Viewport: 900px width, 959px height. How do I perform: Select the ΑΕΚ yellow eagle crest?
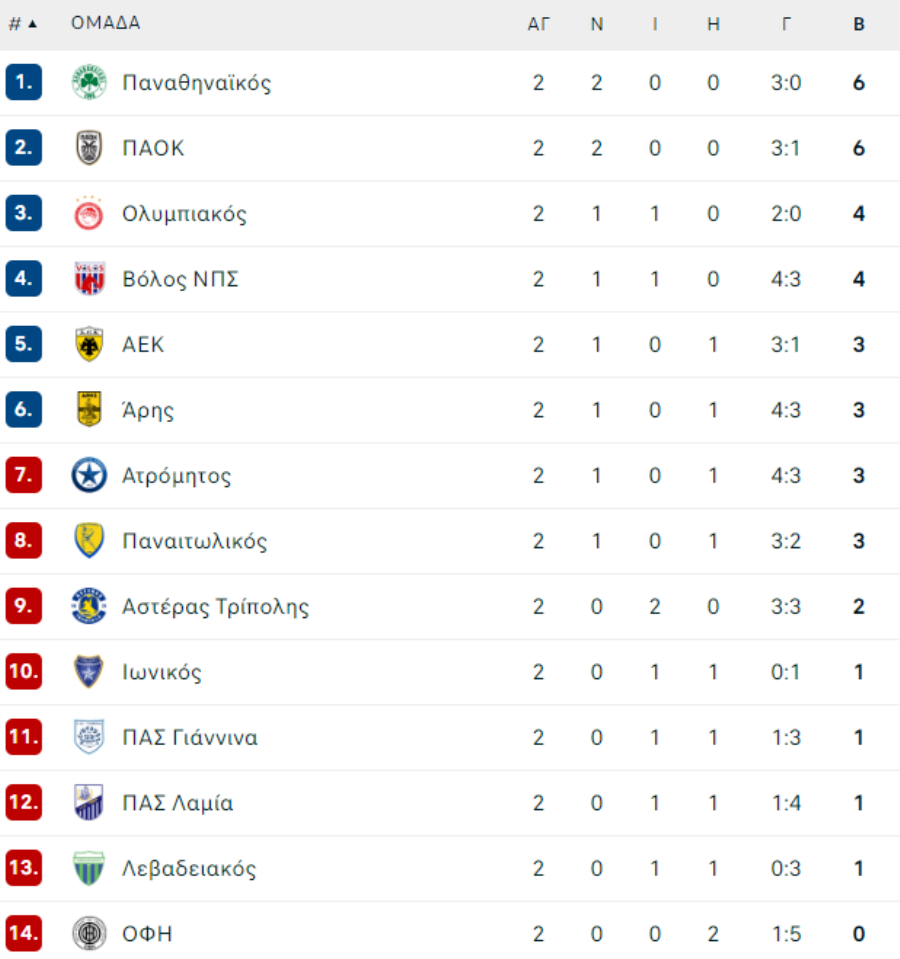tap(89, 344)
